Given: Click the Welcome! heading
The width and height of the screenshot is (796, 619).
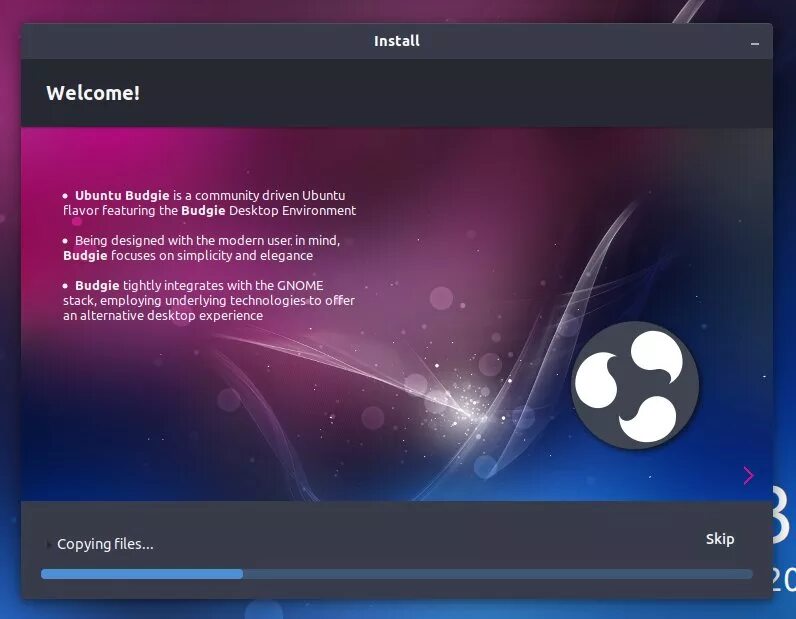Looking at the screenshot, I should click(x=93, y=93).
